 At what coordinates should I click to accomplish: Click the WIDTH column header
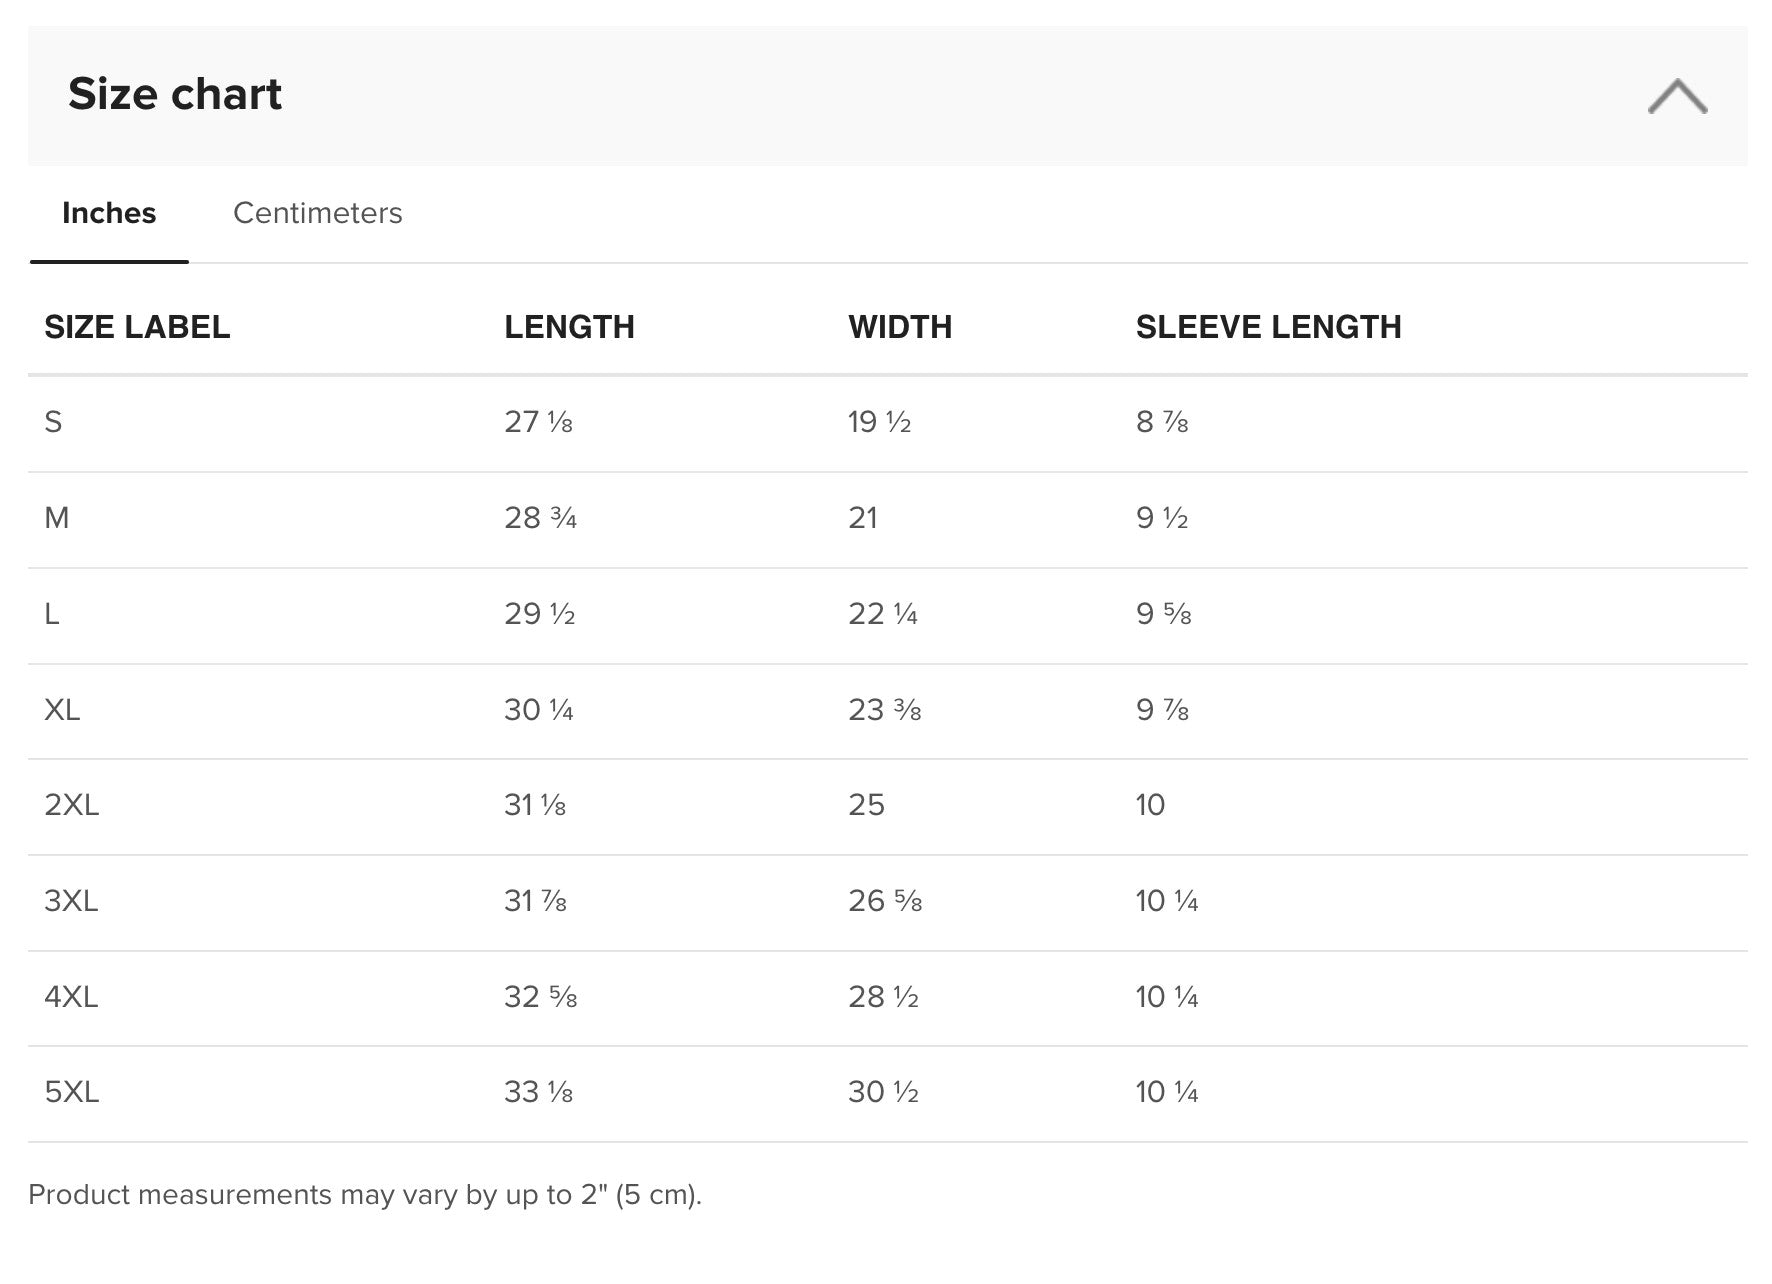(x=900, y=327)
